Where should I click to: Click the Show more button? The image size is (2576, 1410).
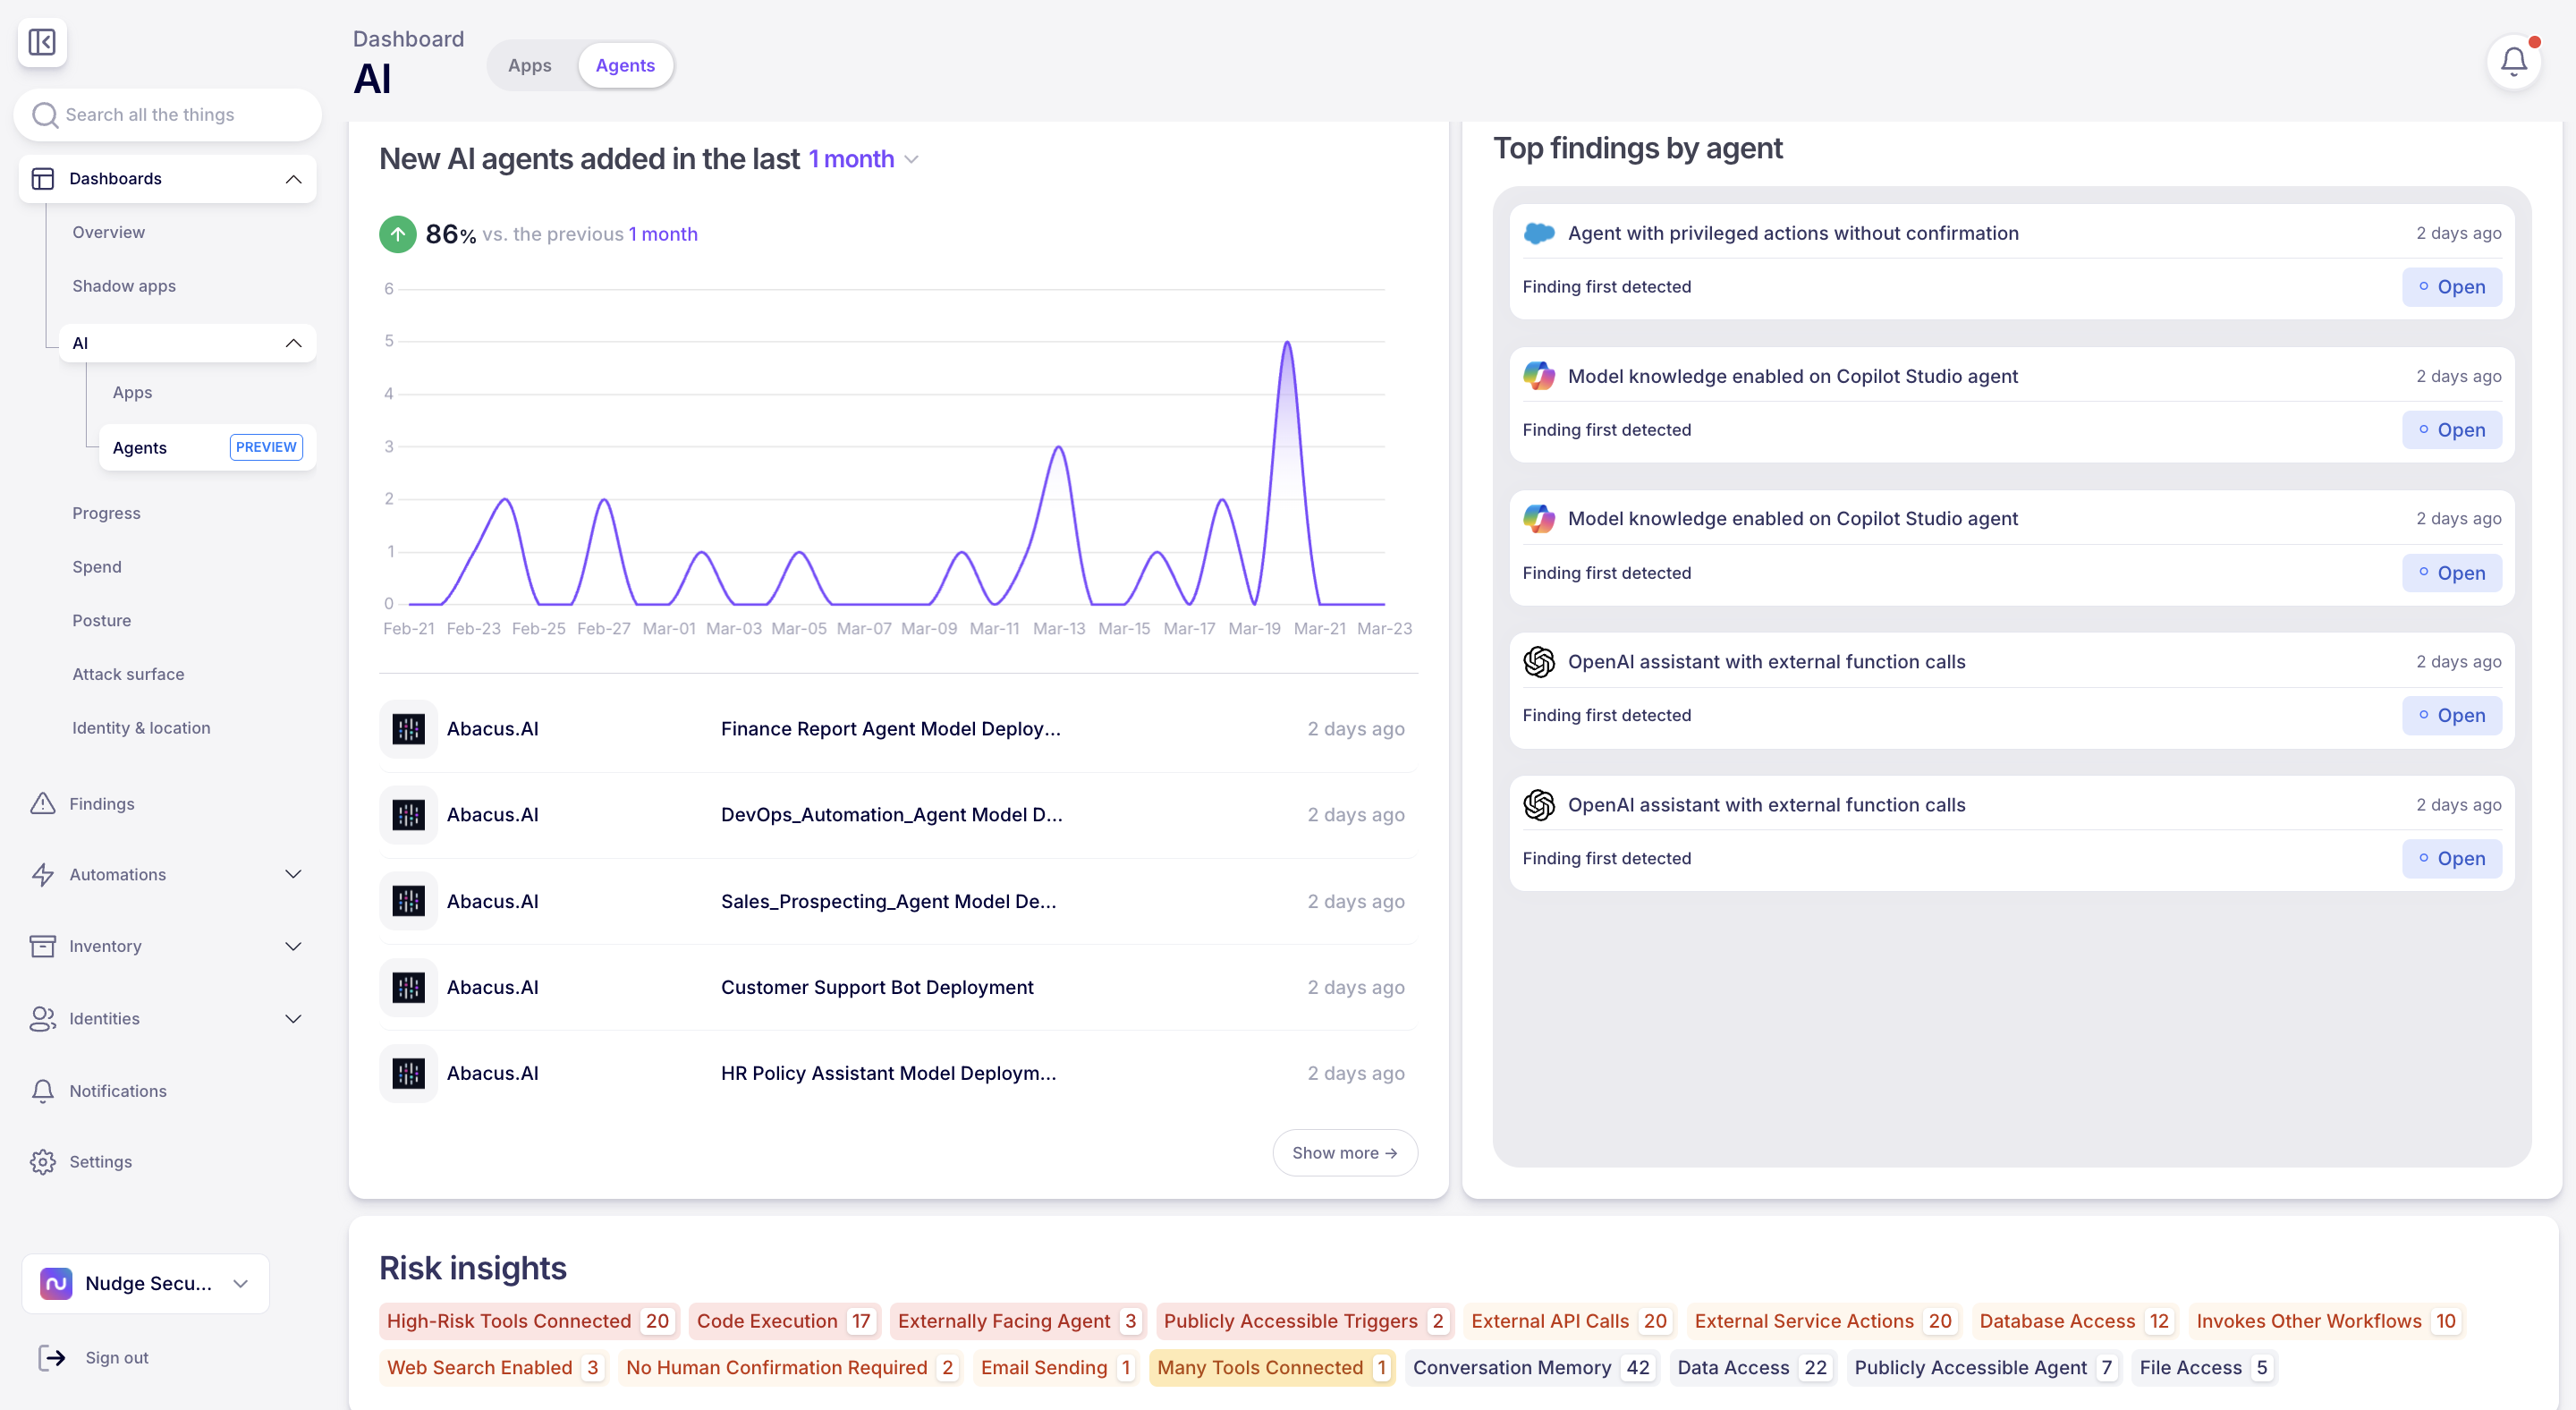[x=1344, y=1153]
